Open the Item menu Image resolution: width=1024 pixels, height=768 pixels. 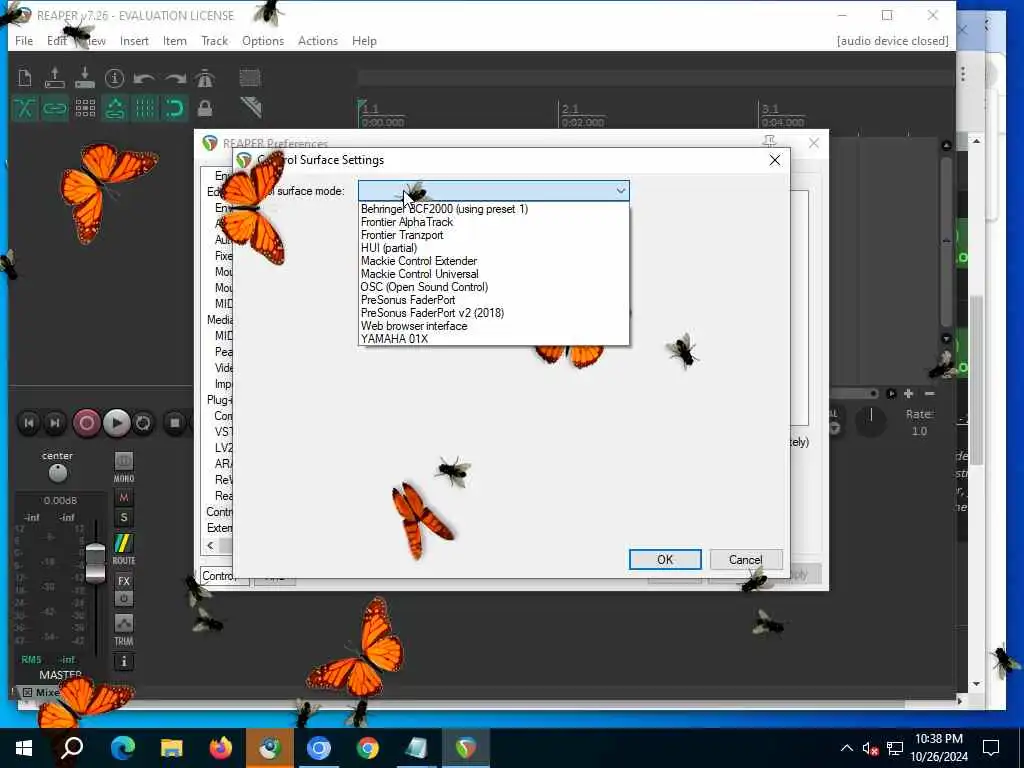(x=174, y=40)
